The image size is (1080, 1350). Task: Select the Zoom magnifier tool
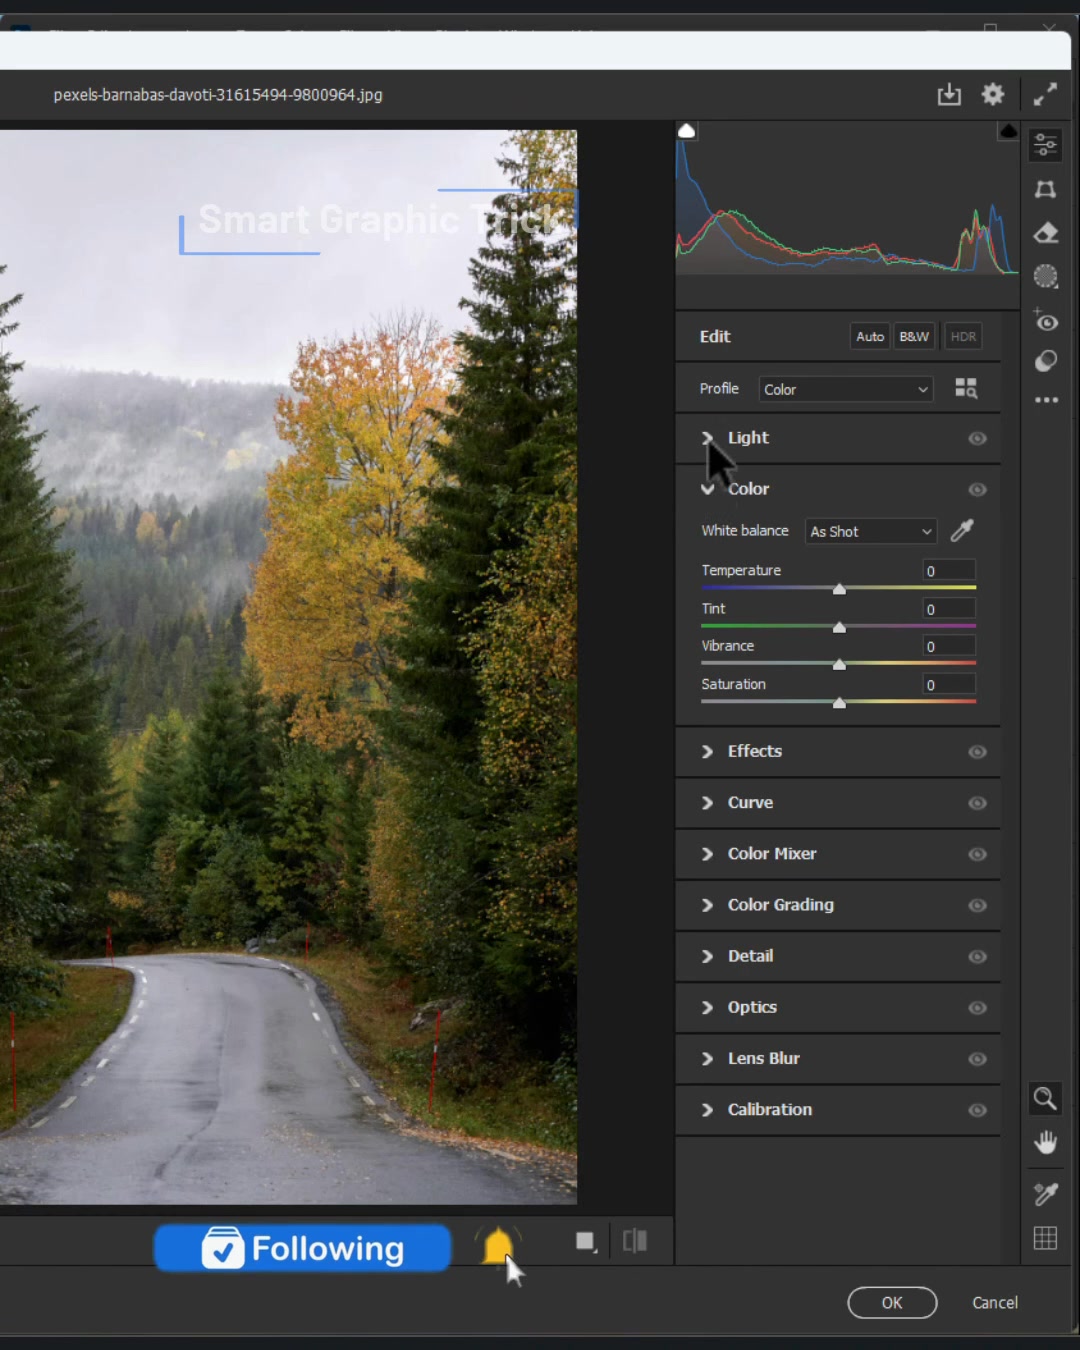tap(1045, 1099)
